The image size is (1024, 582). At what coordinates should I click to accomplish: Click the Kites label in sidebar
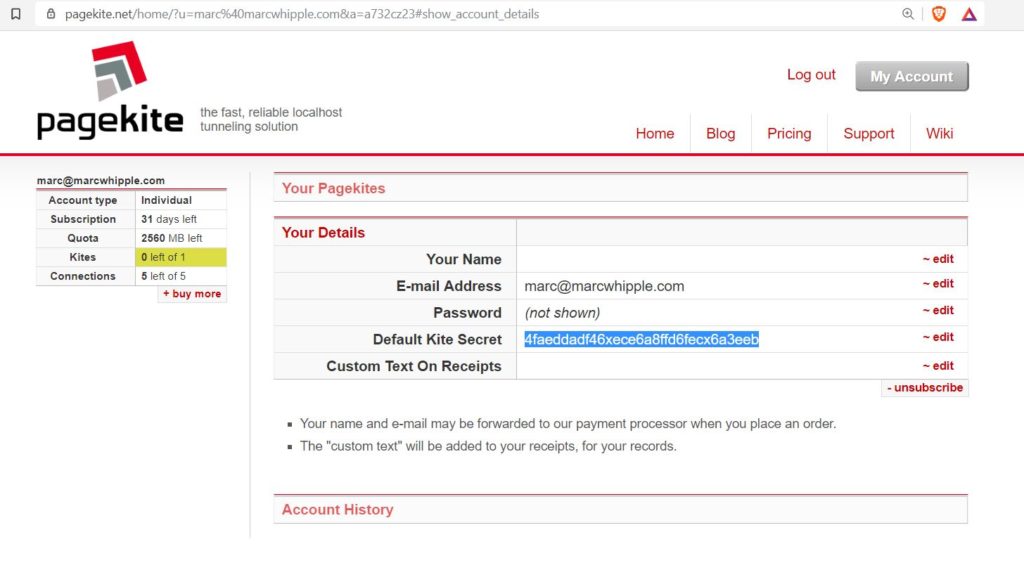click(x=83, y=257)
